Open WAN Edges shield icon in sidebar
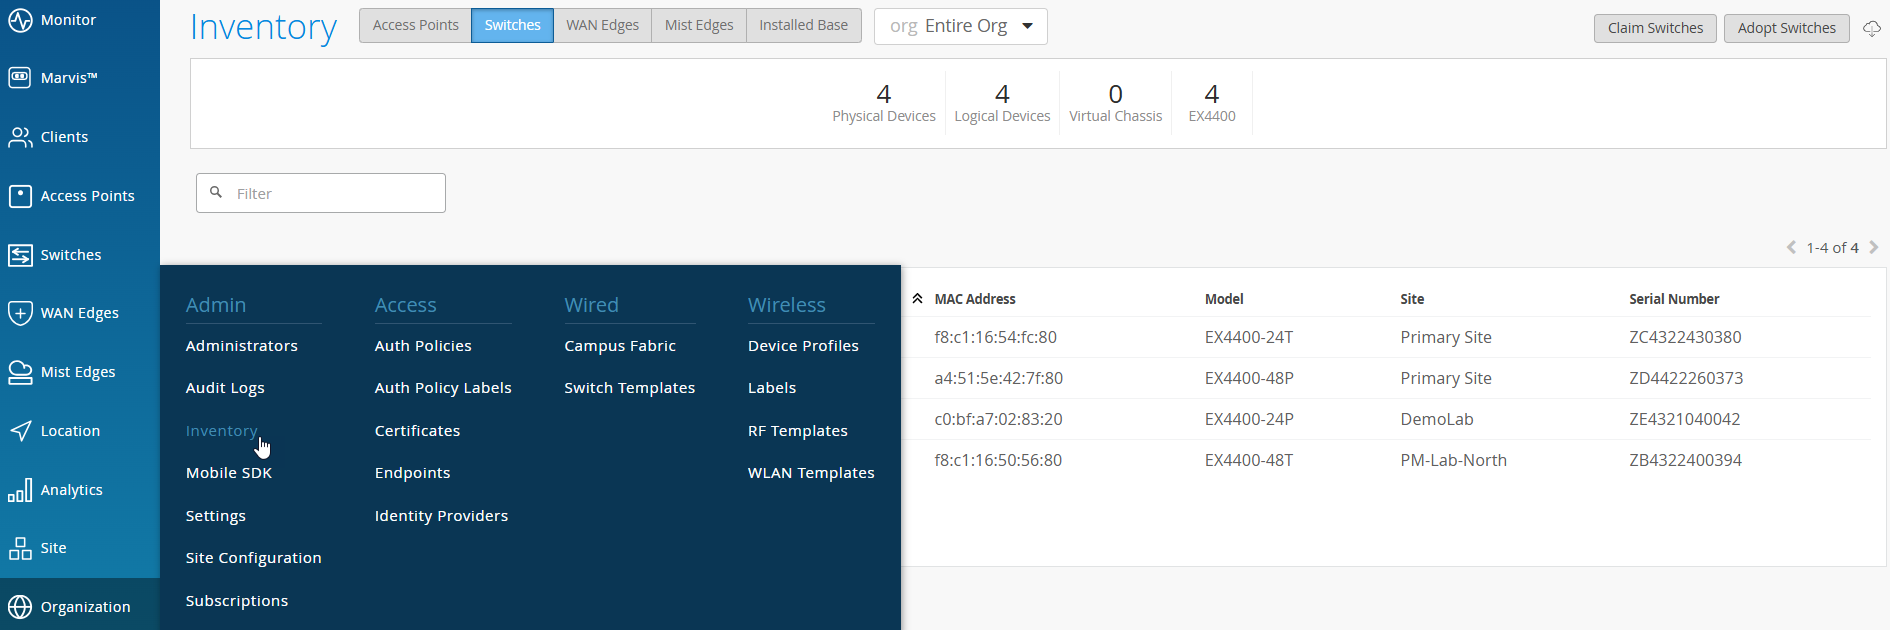 [x=20, y=313]
